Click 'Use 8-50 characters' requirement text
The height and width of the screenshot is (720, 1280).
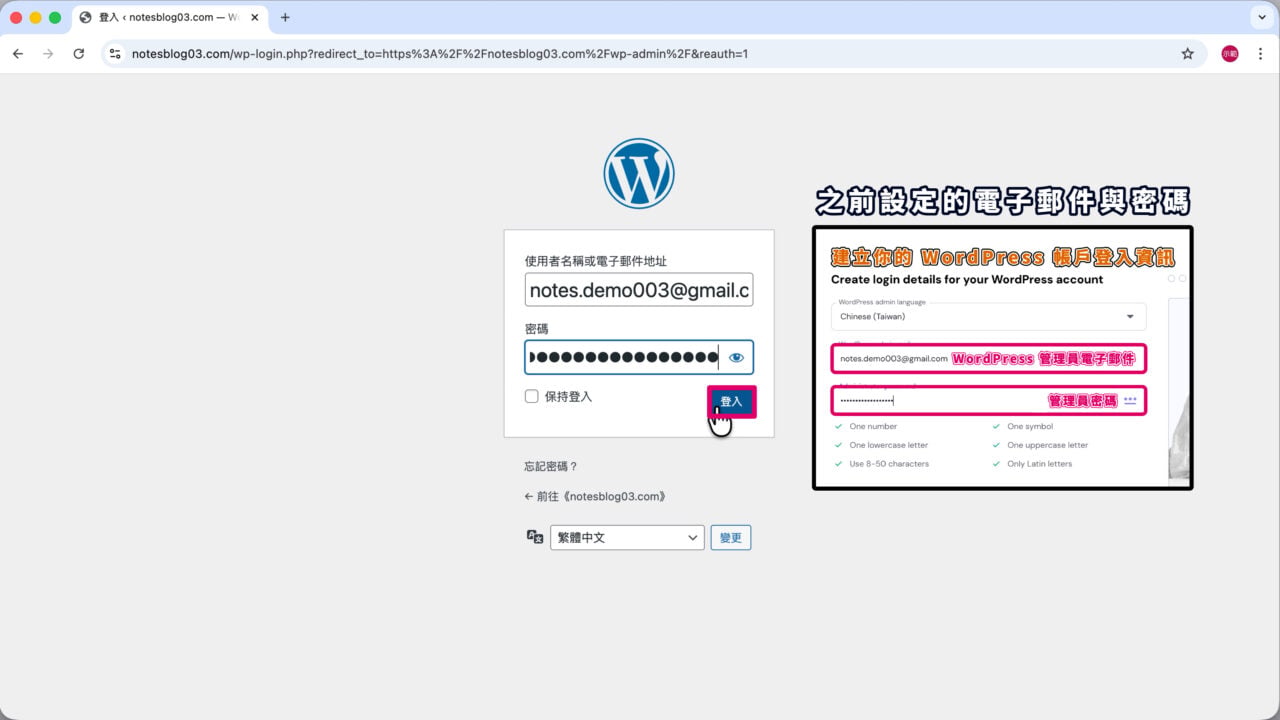tap(889, 464)
